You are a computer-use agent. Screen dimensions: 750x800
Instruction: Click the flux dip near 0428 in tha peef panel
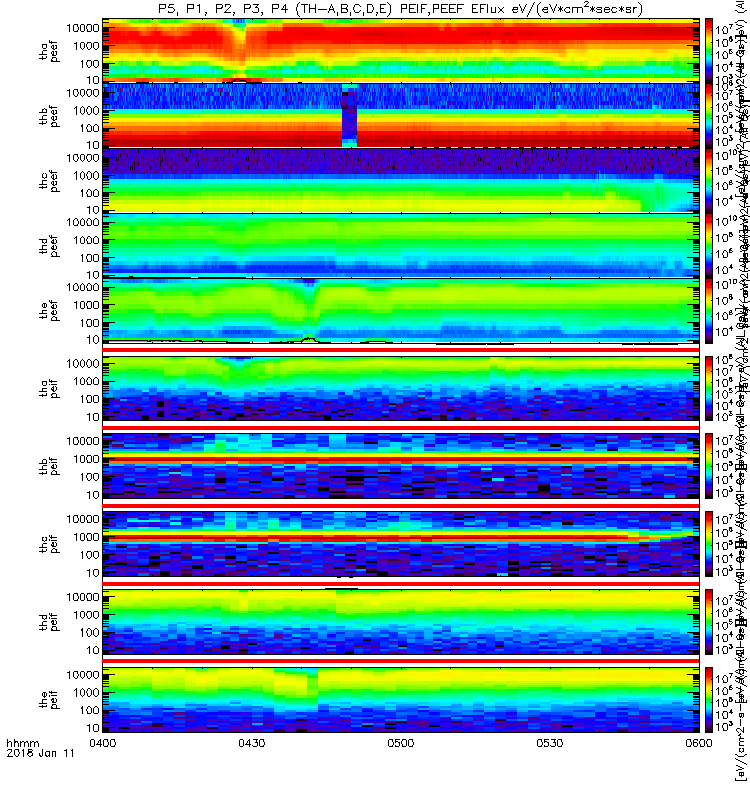[239, 48]
